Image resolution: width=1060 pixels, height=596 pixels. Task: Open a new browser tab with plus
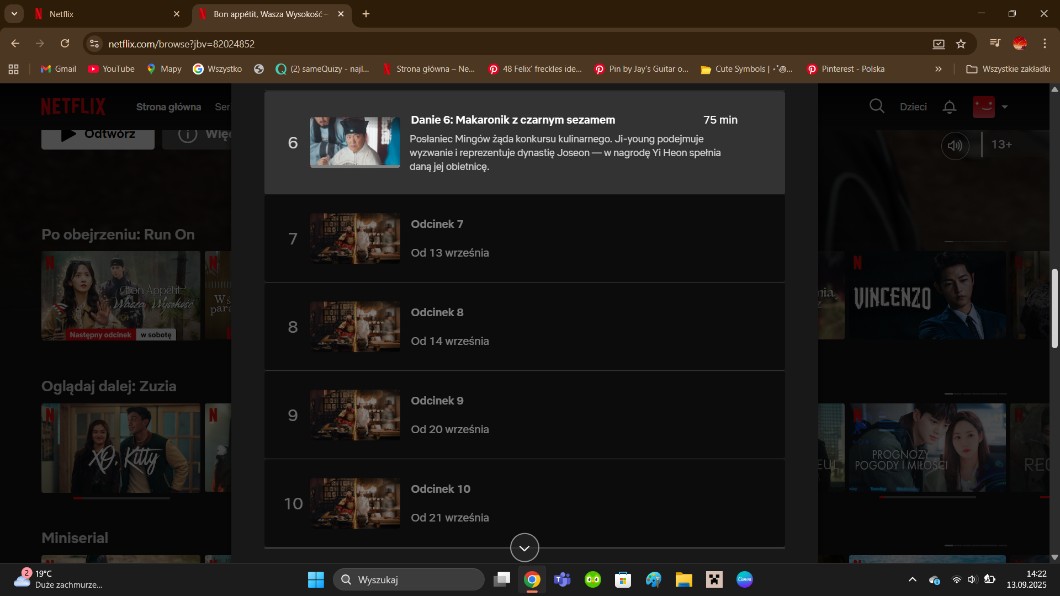click(366, 14)
